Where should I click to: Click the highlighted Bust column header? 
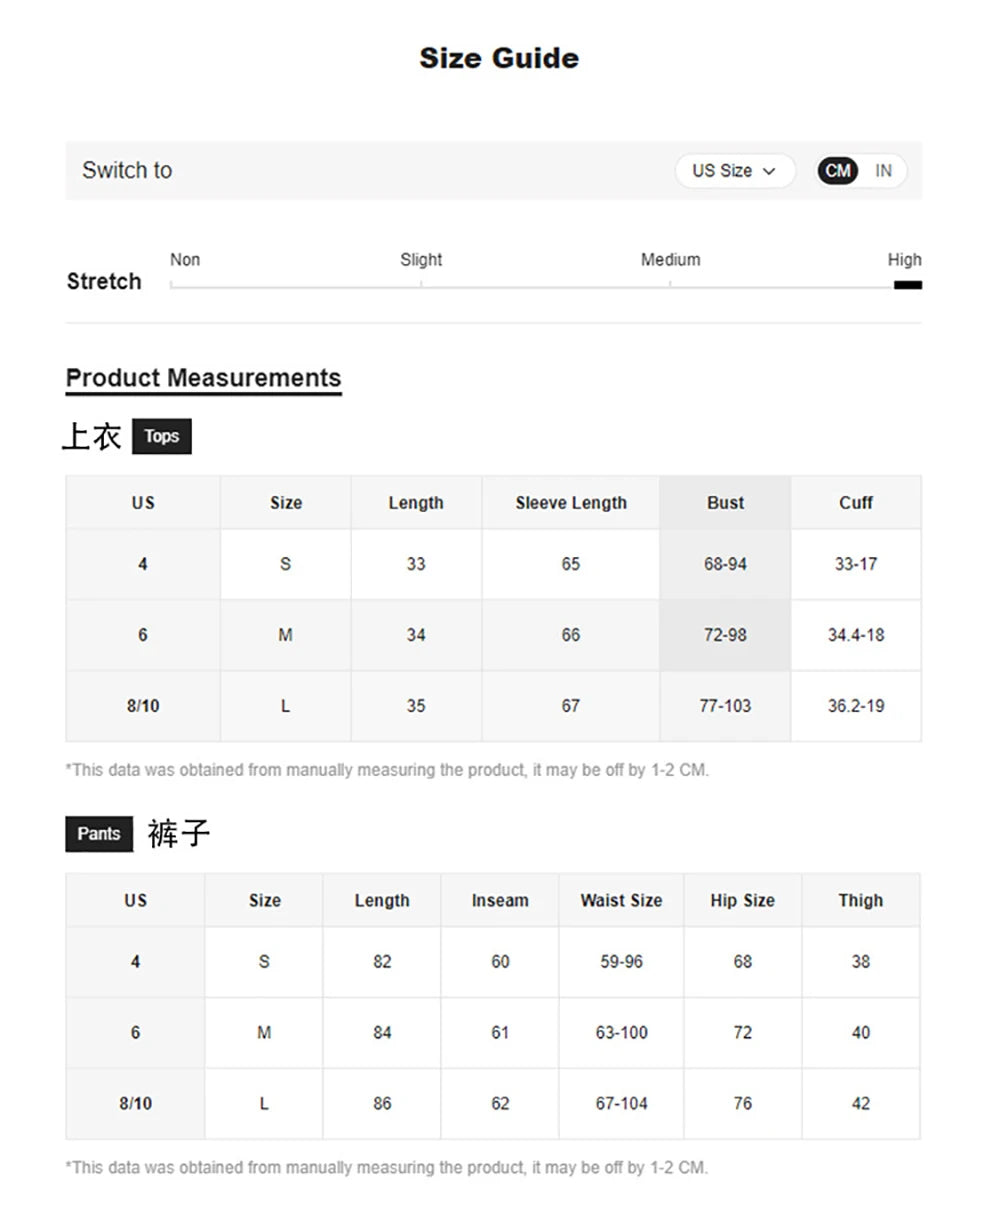pyautogui.click(x=725, y=503)
